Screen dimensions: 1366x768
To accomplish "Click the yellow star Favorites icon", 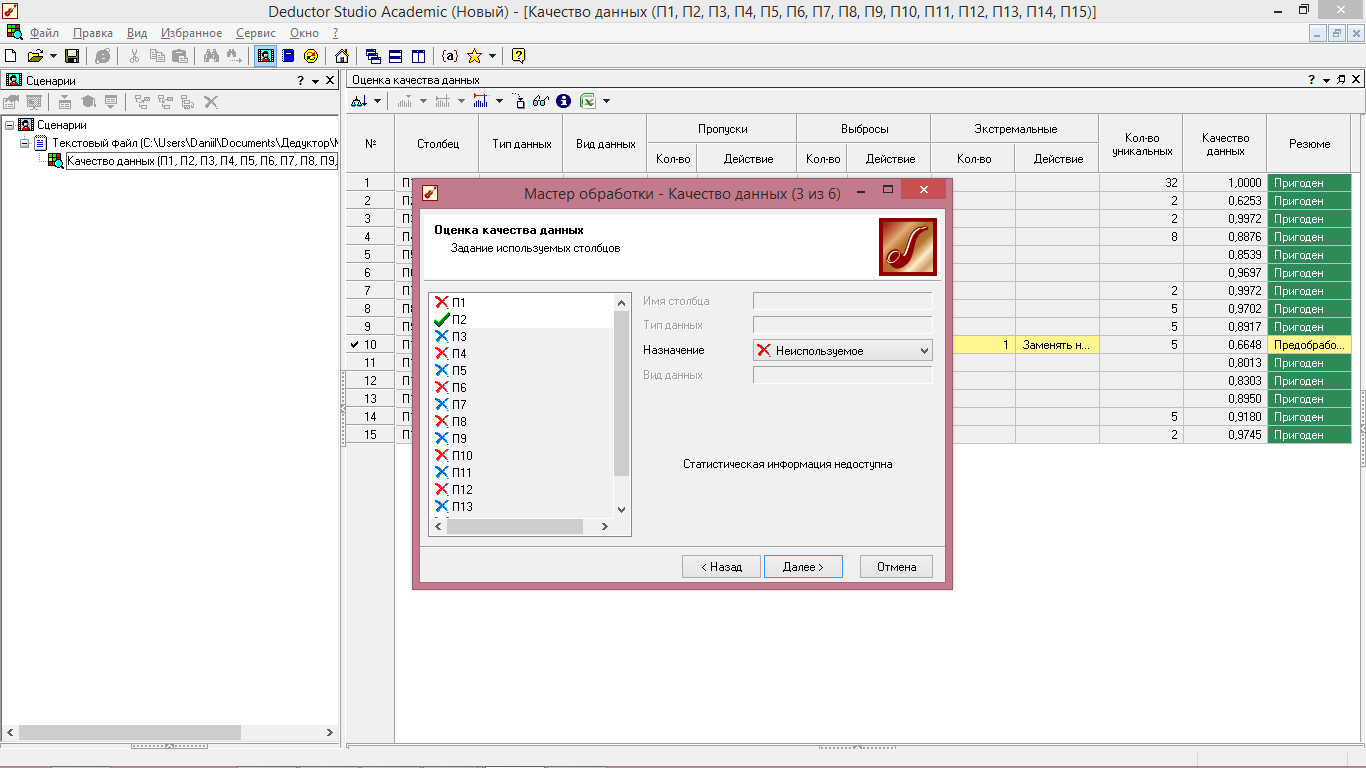I will click(x=474, y=56).
